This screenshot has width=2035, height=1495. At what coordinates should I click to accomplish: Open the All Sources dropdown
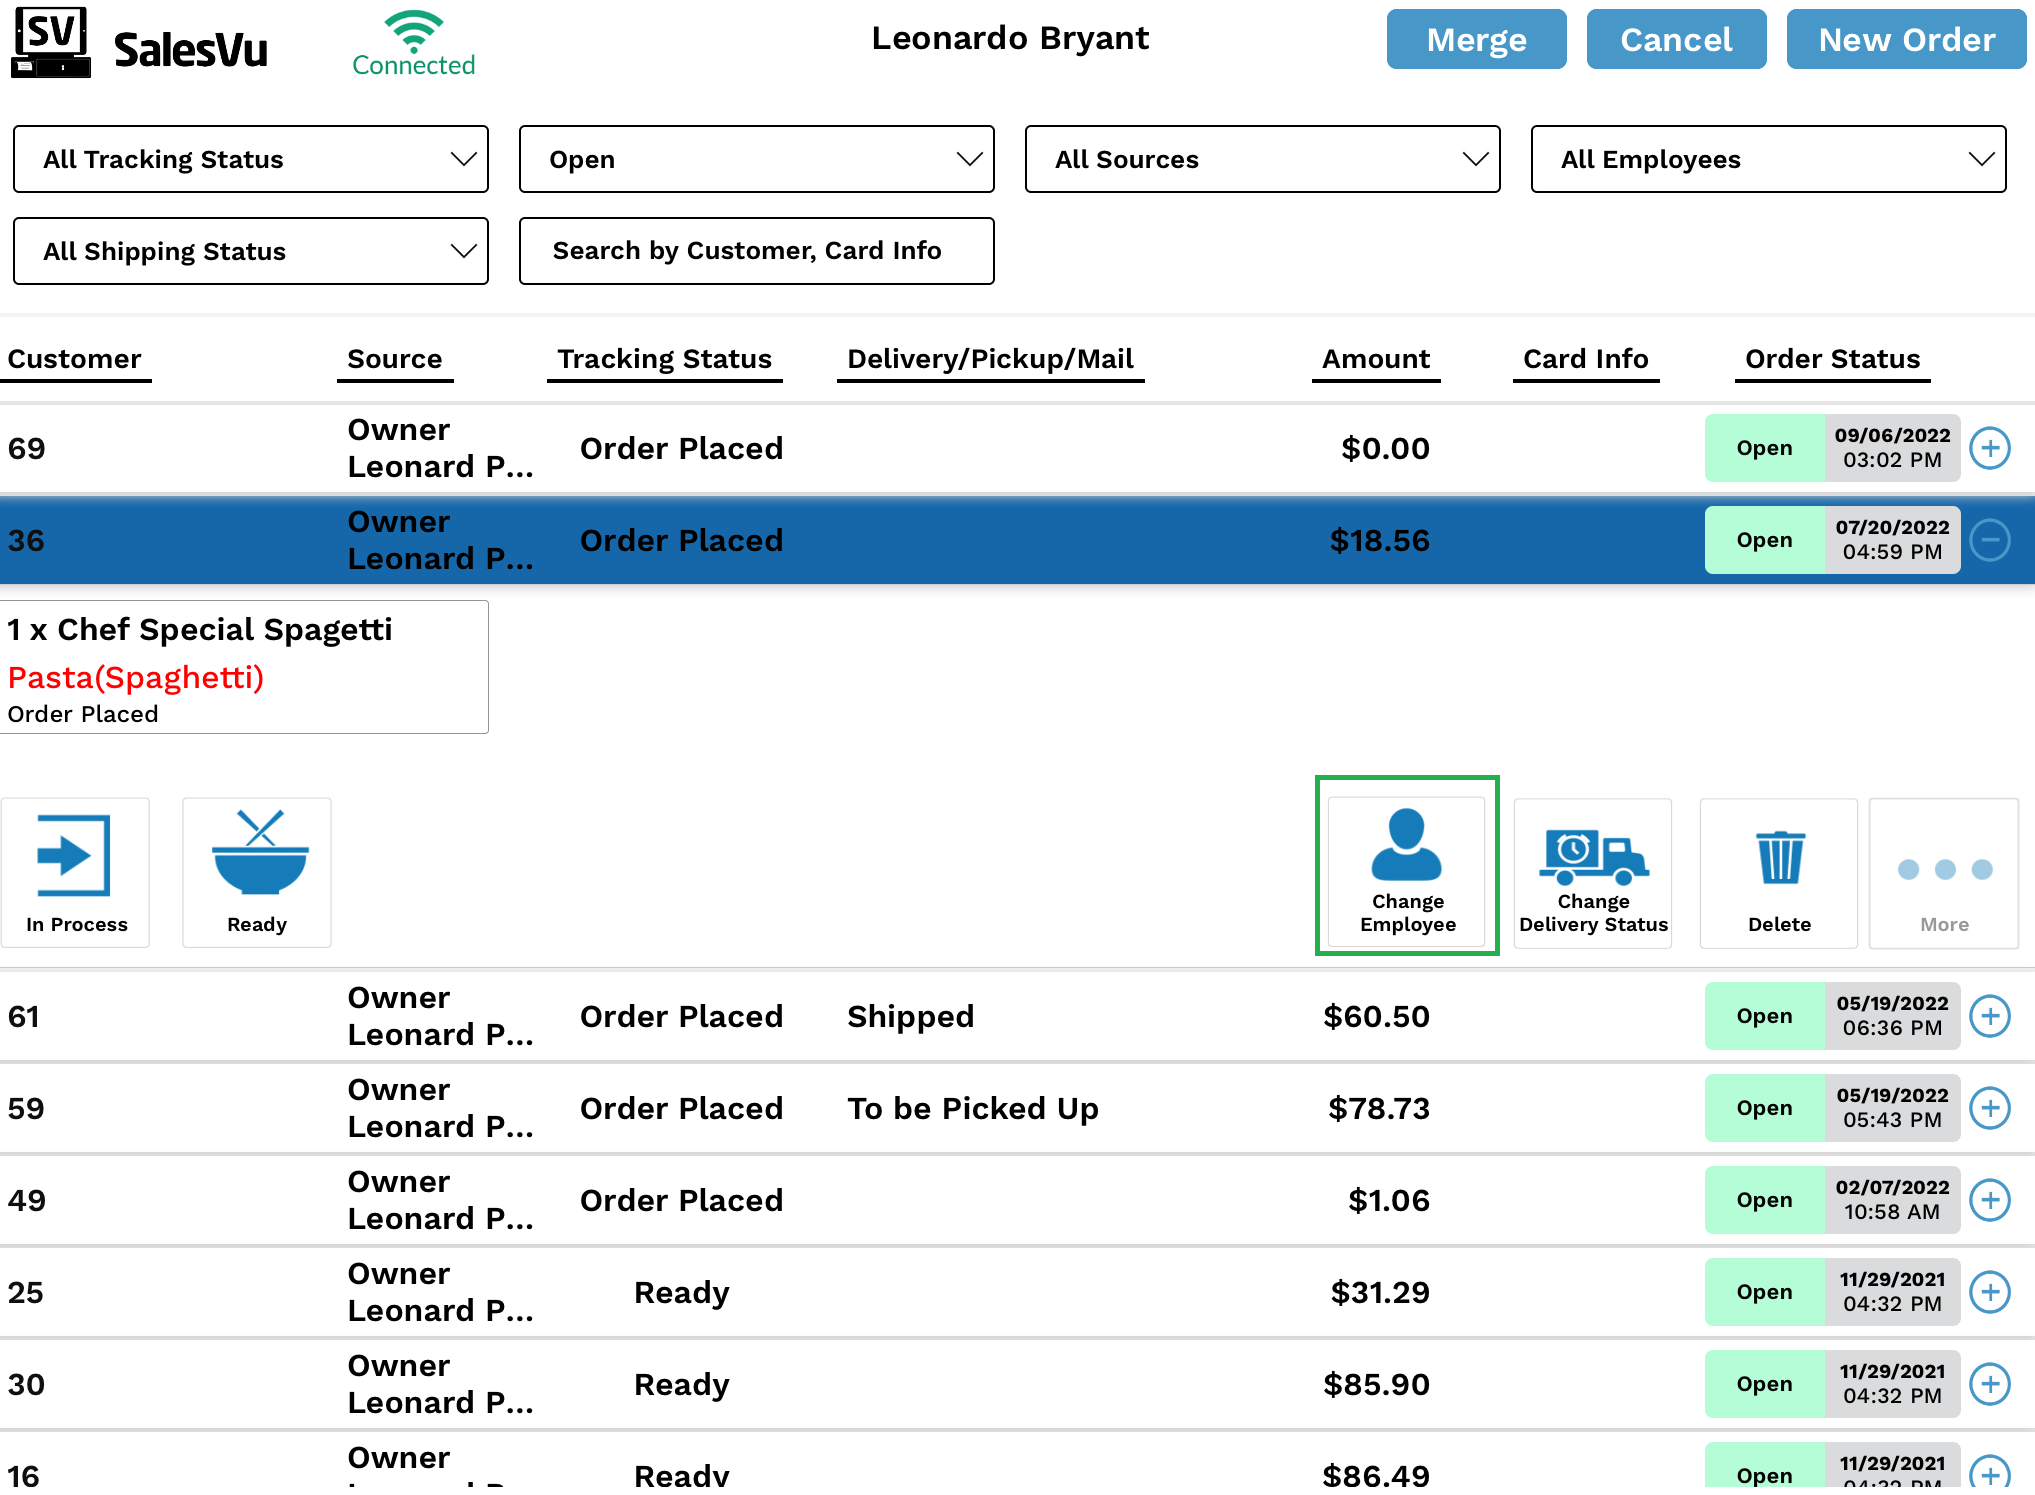point(1262,159)
